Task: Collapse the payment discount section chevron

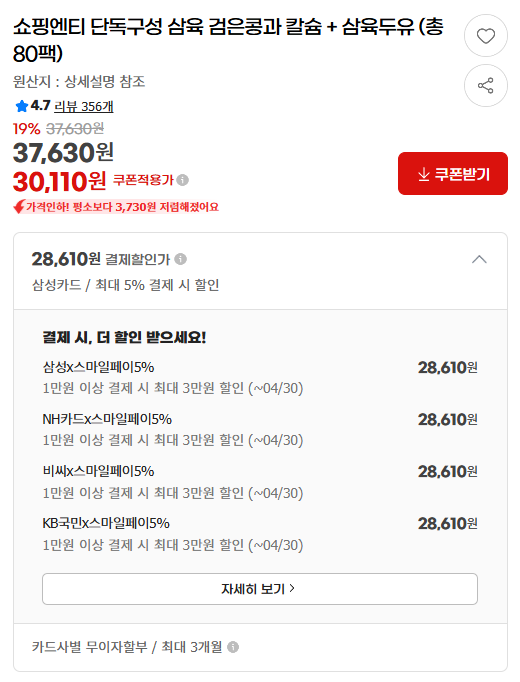Action: point(479,260)
